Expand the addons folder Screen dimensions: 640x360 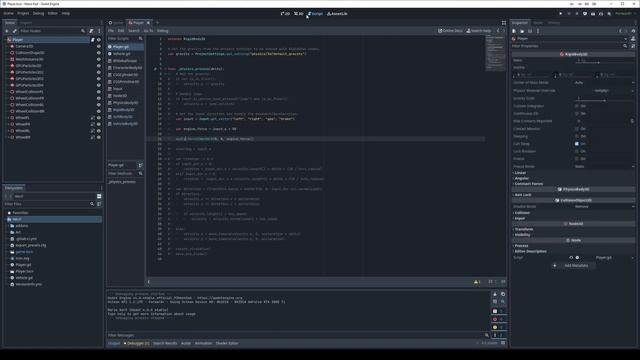pos(9,226)
